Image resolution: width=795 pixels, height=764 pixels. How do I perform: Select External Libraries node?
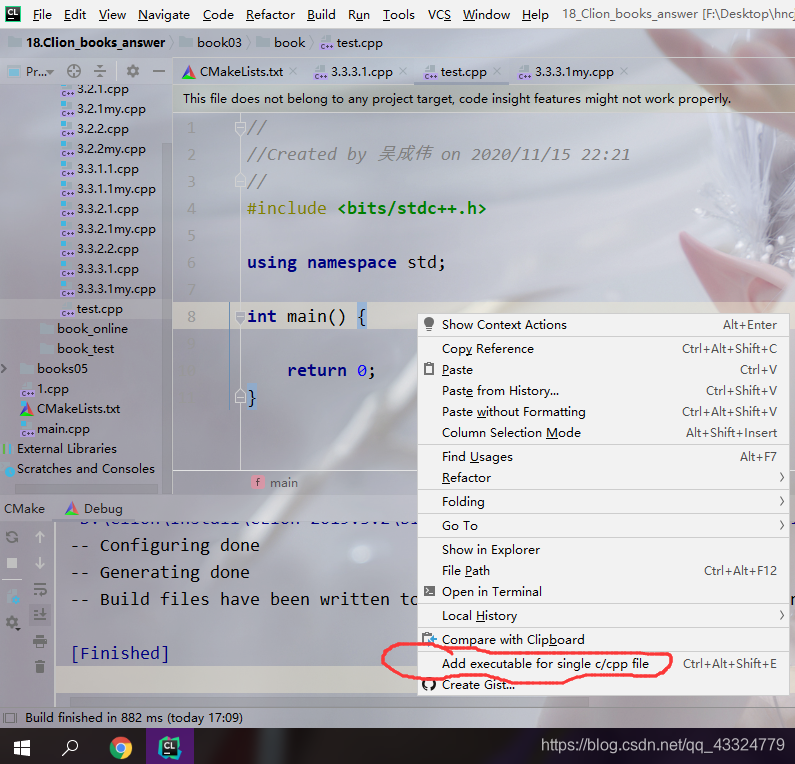pyautogui.click(x=60, y=449)
